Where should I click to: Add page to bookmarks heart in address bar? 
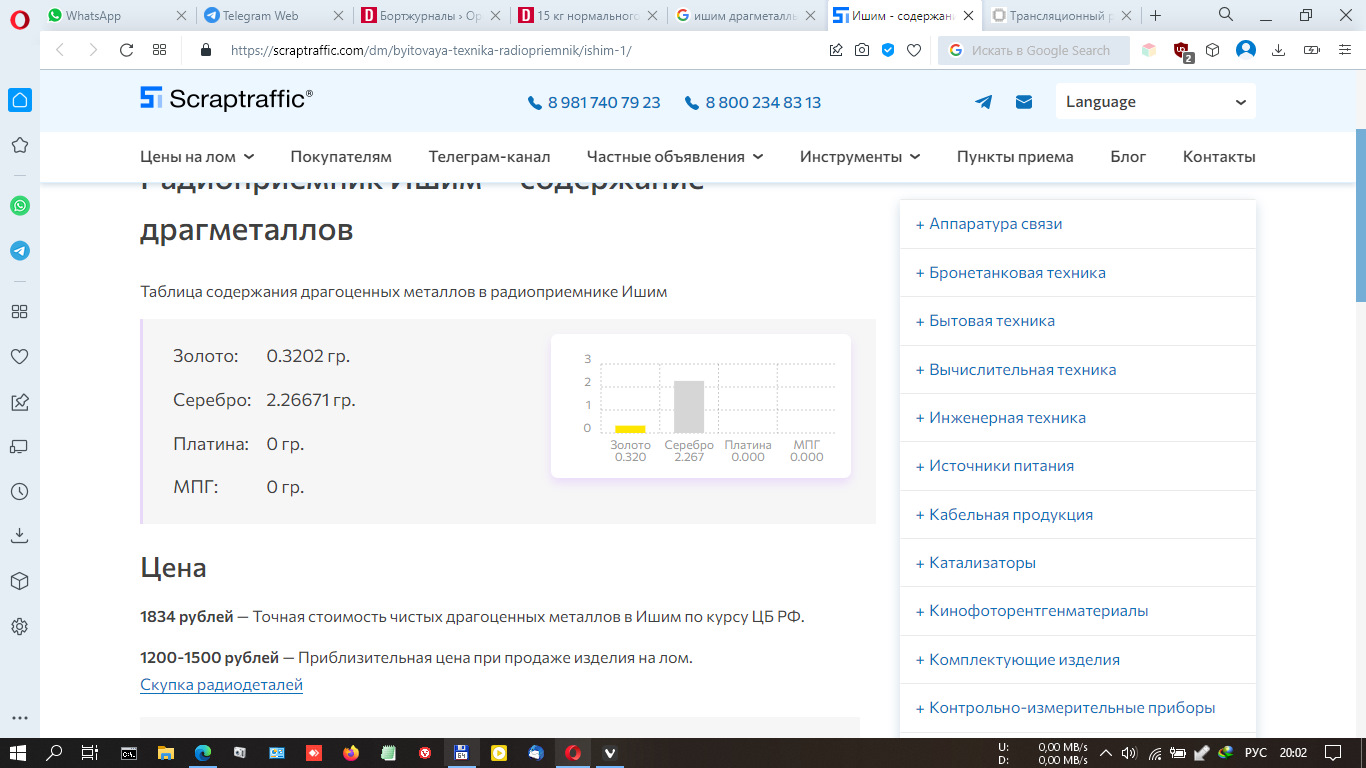click(x=913, y=50)
